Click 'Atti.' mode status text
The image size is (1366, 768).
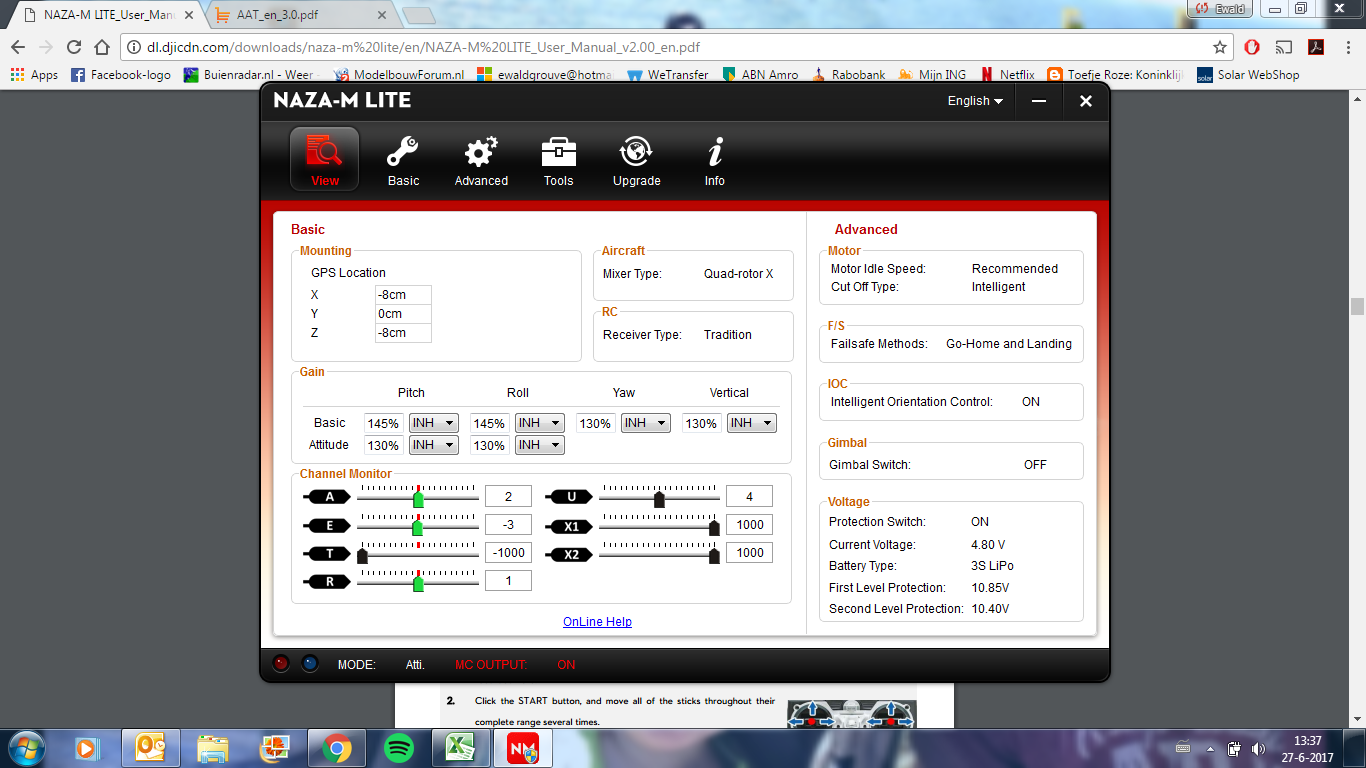[415, 665]
